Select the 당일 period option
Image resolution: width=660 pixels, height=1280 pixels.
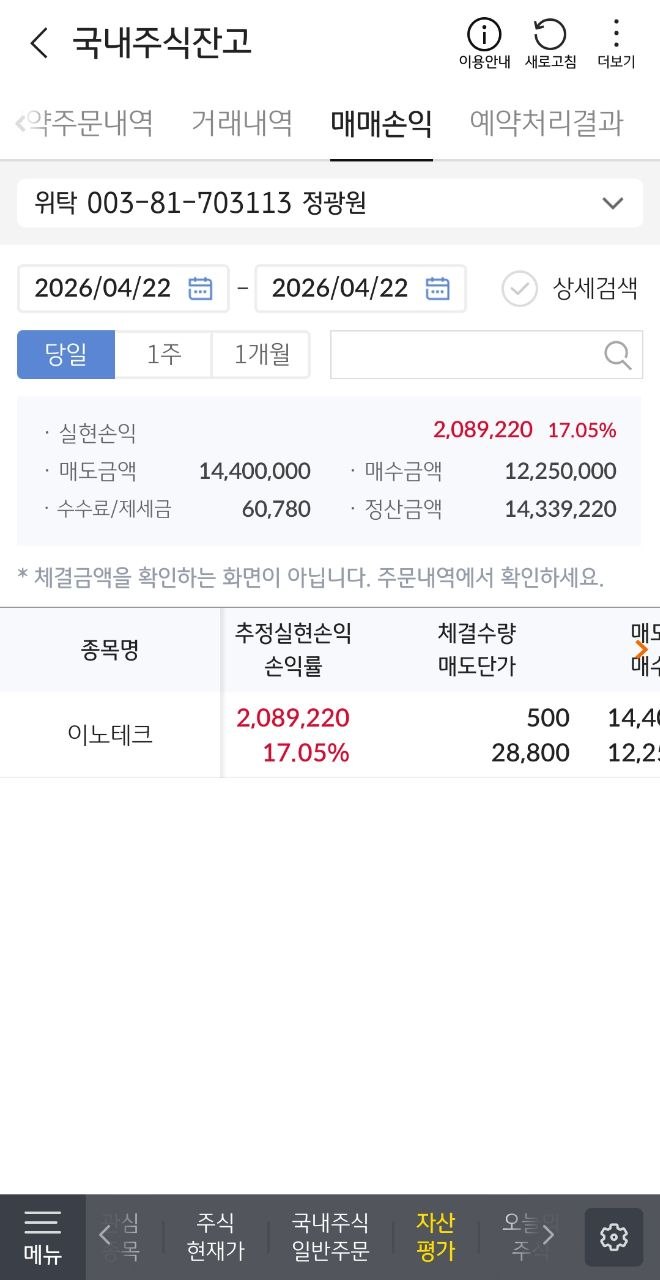66,354
